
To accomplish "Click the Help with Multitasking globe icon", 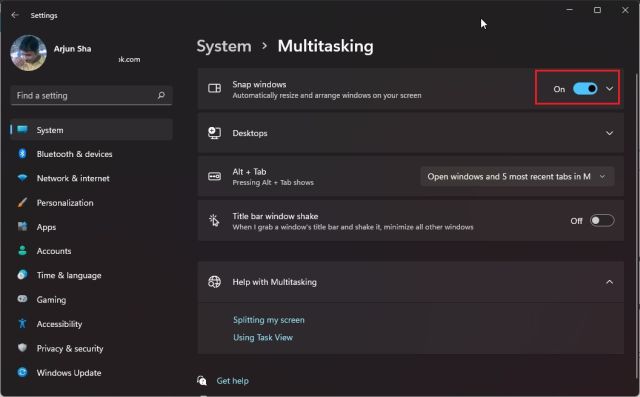I will pos(214,282).
